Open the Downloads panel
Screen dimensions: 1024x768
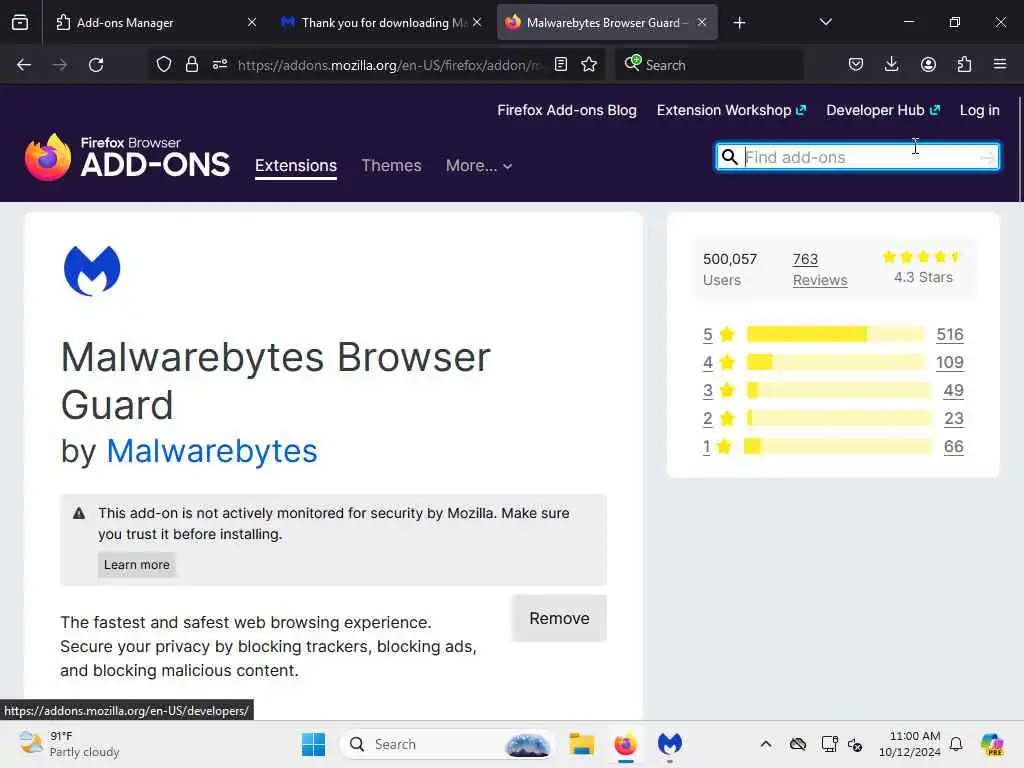[x=891, y=65]
